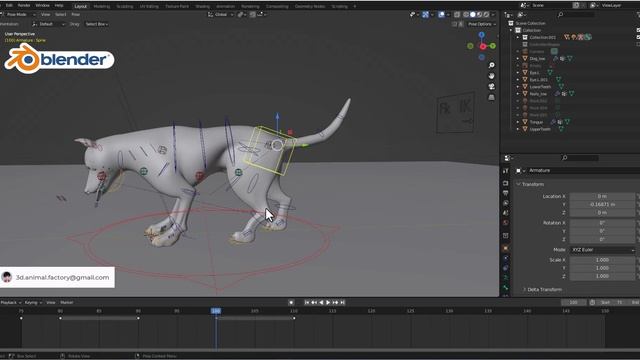Toggle X-ray mode
Viewport: 640px width, 360px height.
point(457,14)
